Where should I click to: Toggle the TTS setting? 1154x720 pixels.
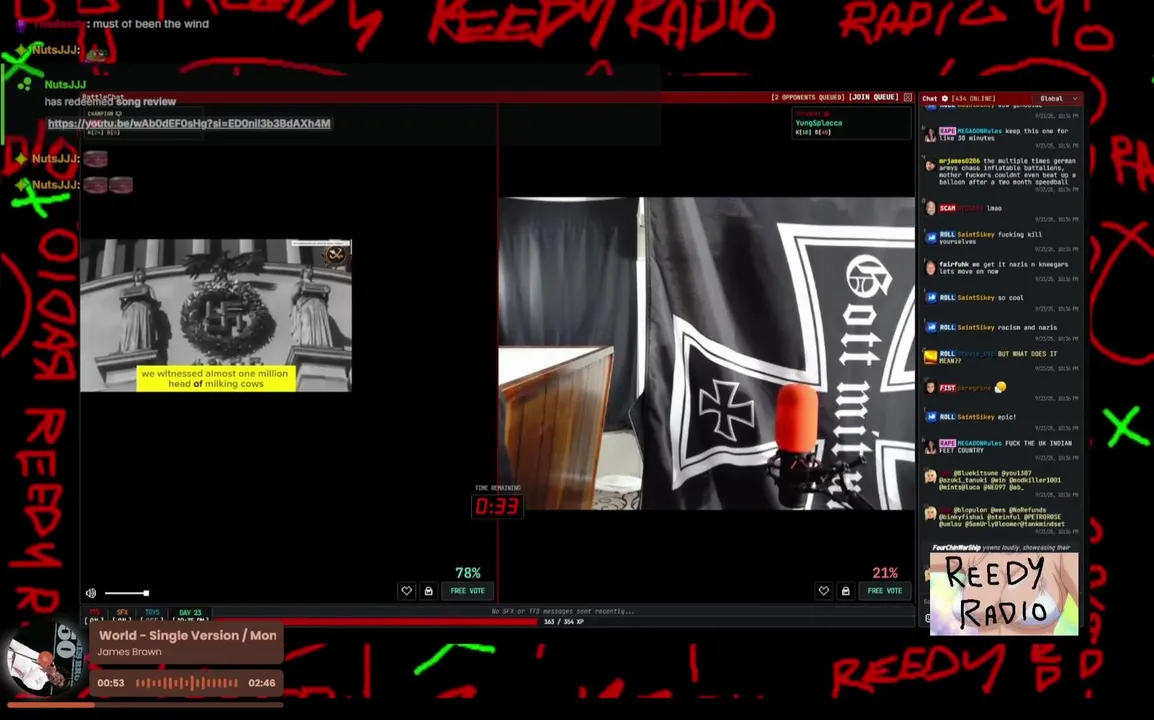94,615
